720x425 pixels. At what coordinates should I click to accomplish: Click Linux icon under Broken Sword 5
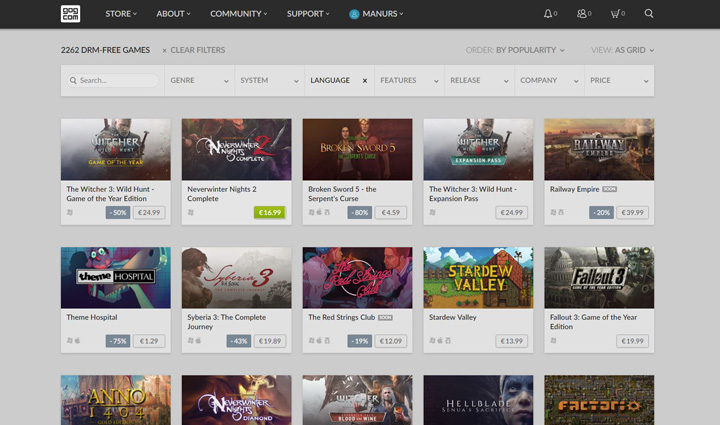tap(327, 212)
